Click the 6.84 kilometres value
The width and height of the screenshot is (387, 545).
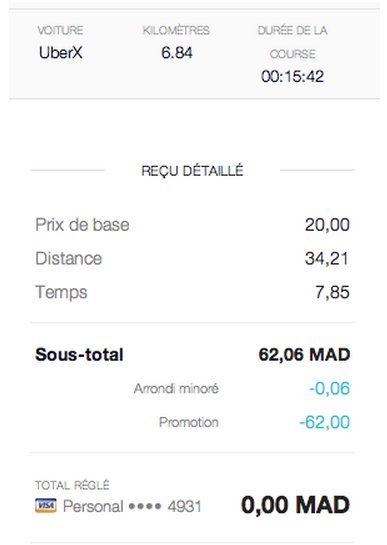pos(177,53)
